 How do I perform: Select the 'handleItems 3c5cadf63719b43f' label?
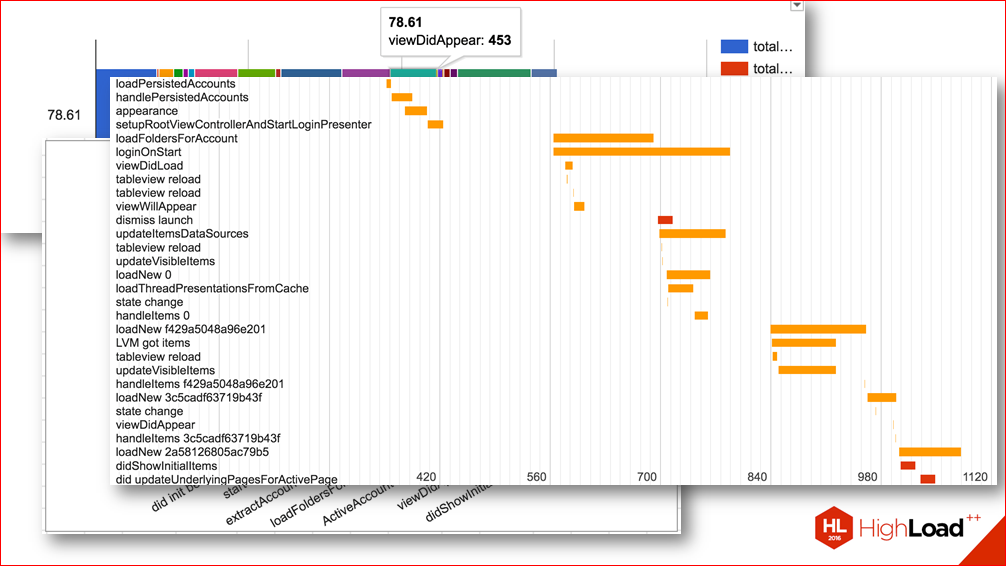[198, 438]
